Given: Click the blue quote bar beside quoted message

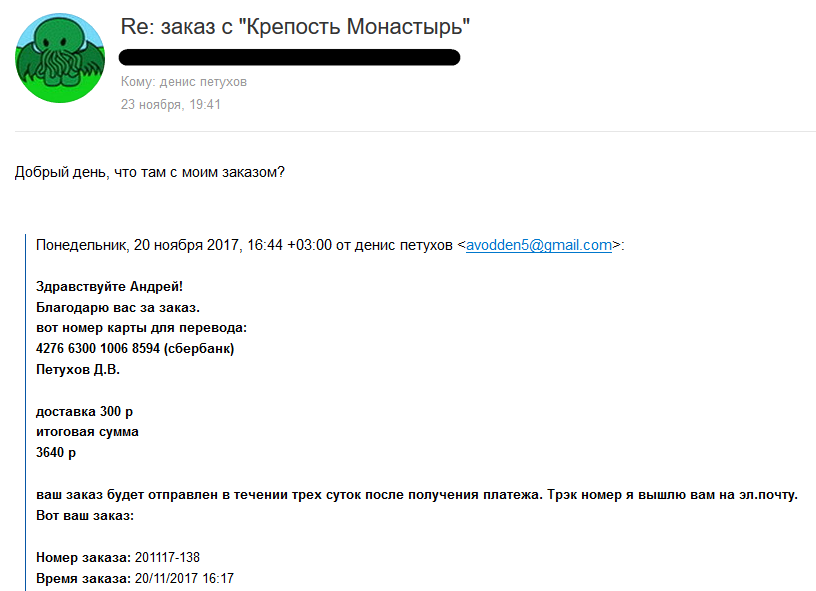Looking at the screenshot, I should coord(25,412).
